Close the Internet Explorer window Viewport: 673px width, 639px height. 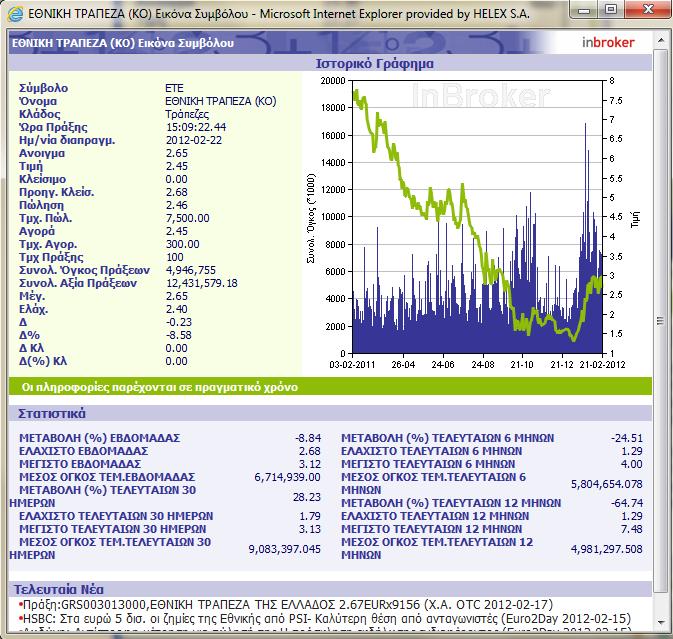pyautogui.click(x=649, y=9)
